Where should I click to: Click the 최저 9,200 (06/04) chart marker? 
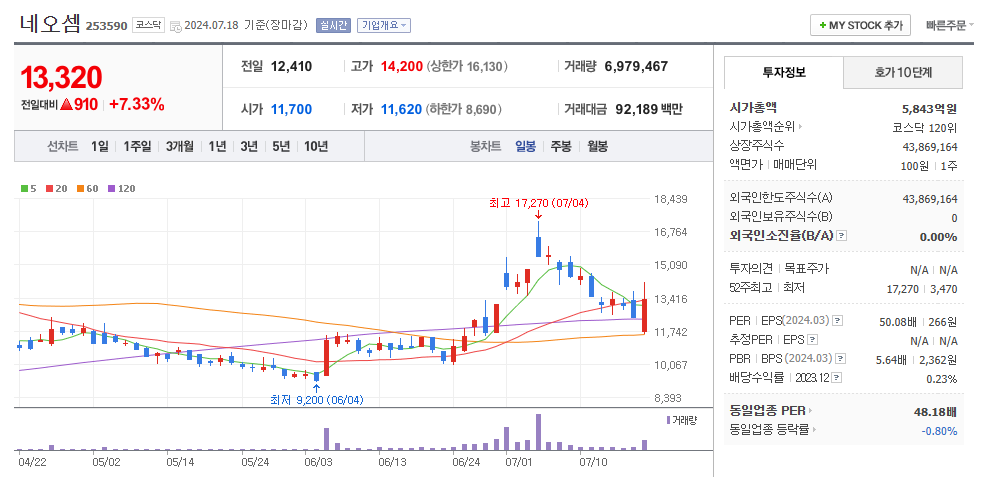(316, 399)
